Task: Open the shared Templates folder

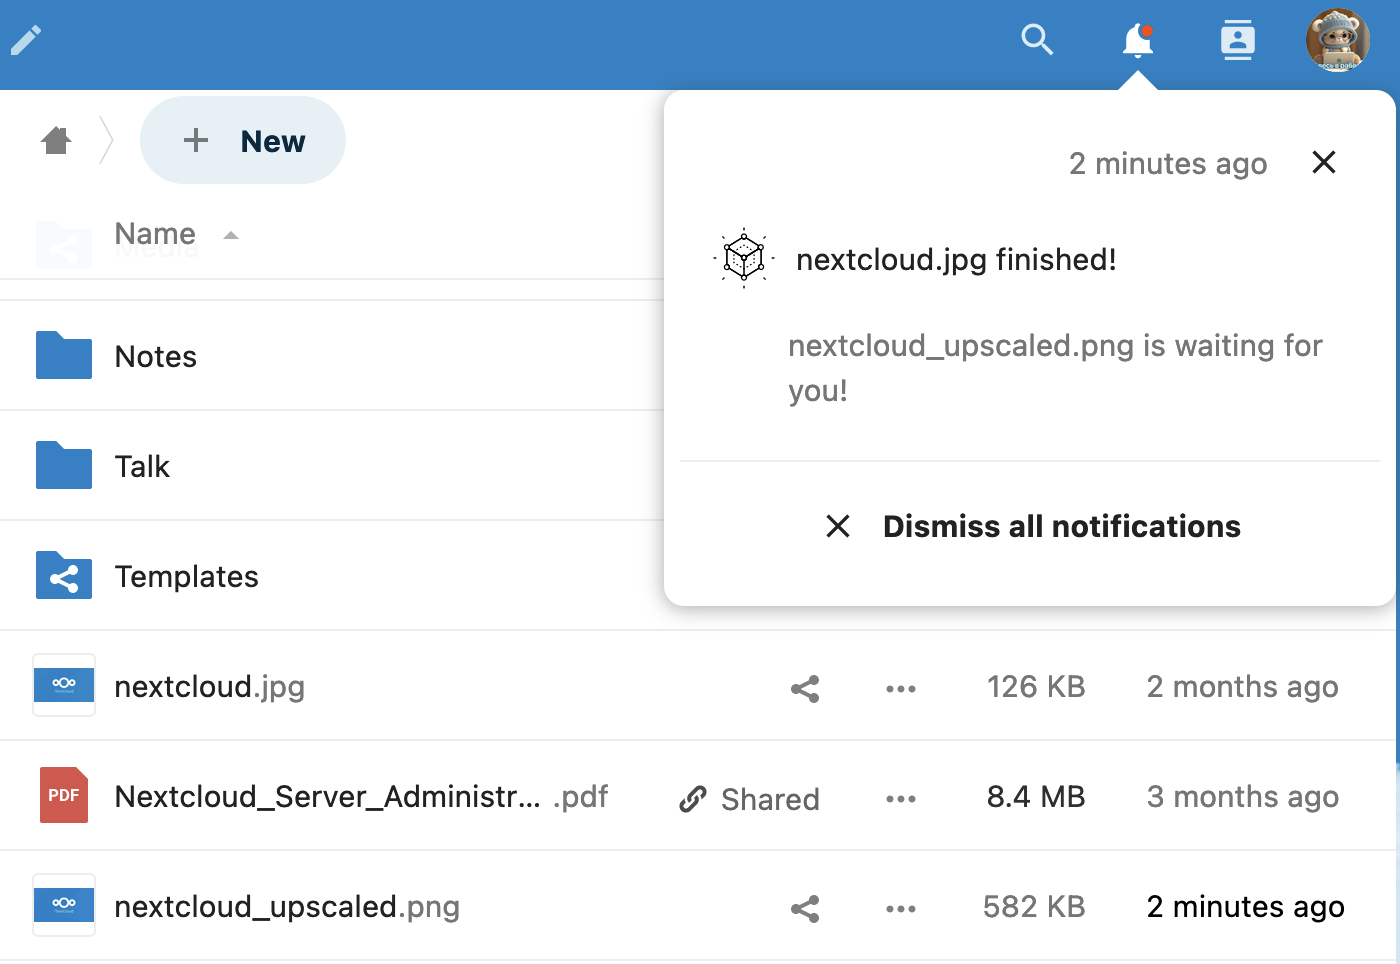Action: (x=187, y=577)
